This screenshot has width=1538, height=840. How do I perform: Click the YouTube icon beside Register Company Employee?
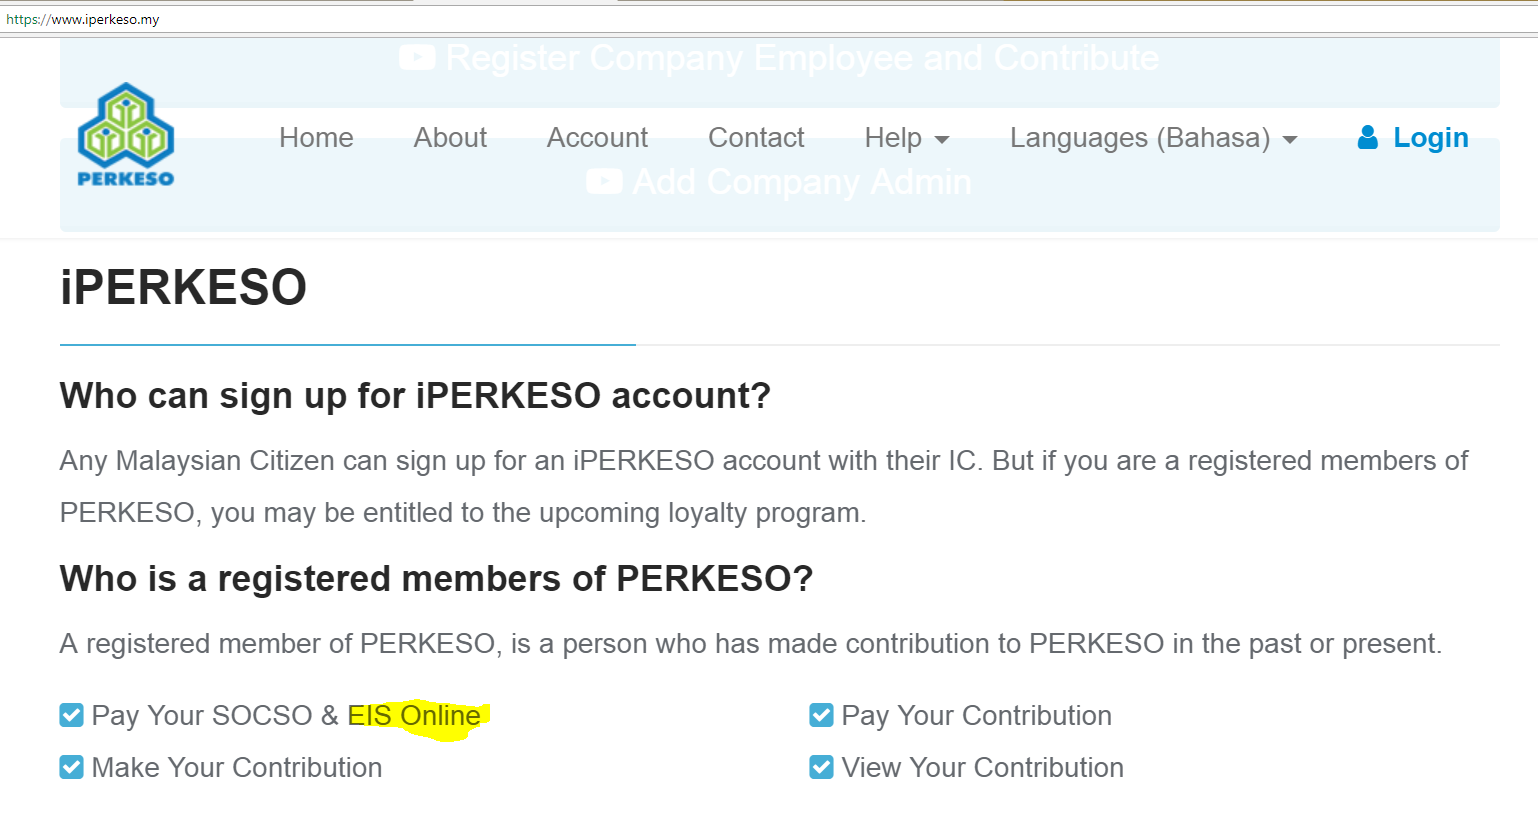point(417,58)
